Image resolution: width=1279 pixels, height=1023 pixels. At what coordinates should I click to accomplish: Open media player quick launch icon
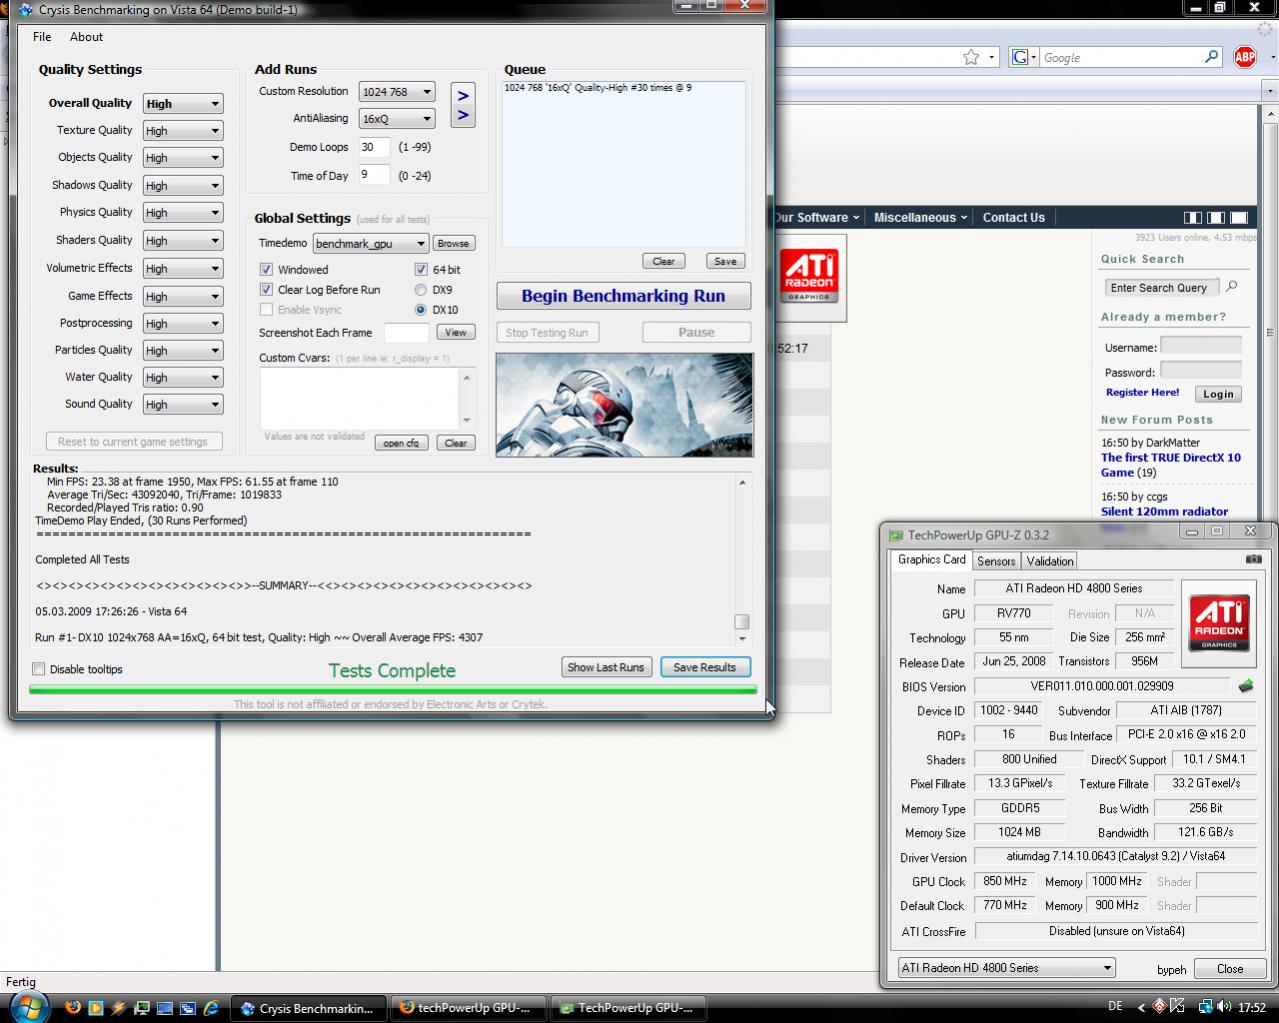[96, 1008]
